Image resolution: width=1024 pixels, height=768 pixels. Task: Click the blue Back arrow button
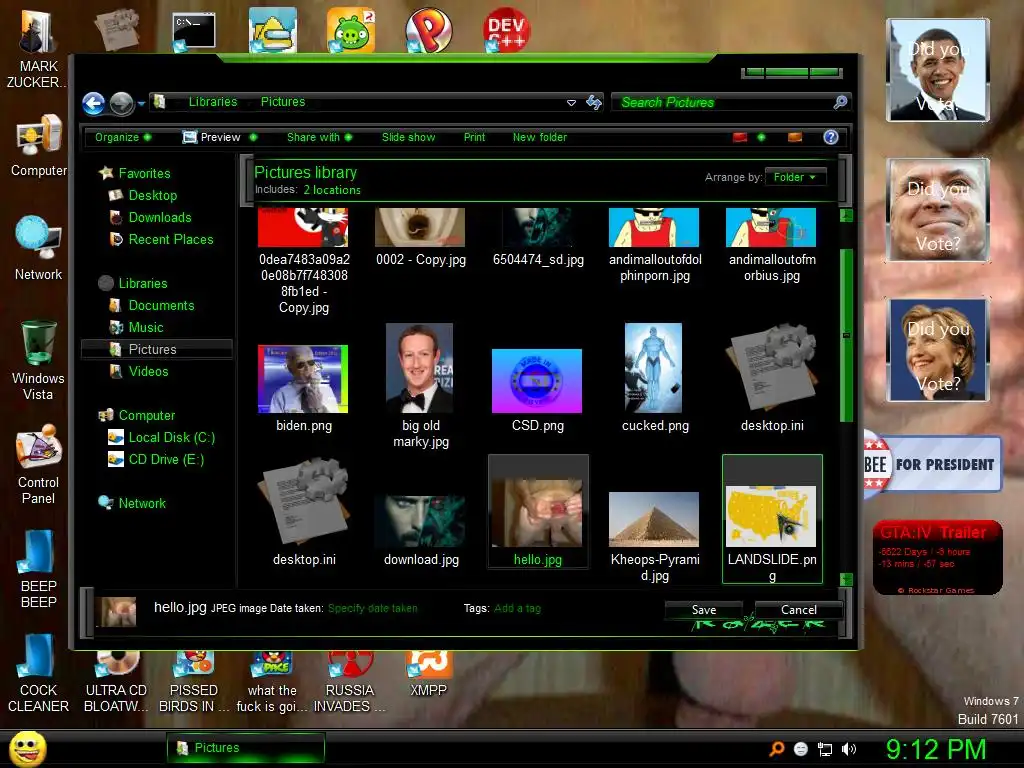click(93, 103)
